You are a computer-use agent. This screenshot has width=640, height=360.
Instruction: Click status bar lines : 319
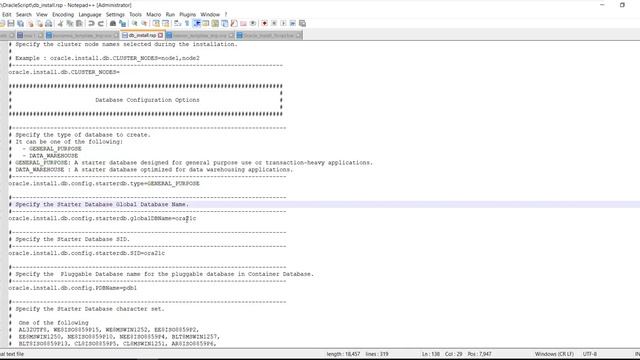click(x=377, y=354)
